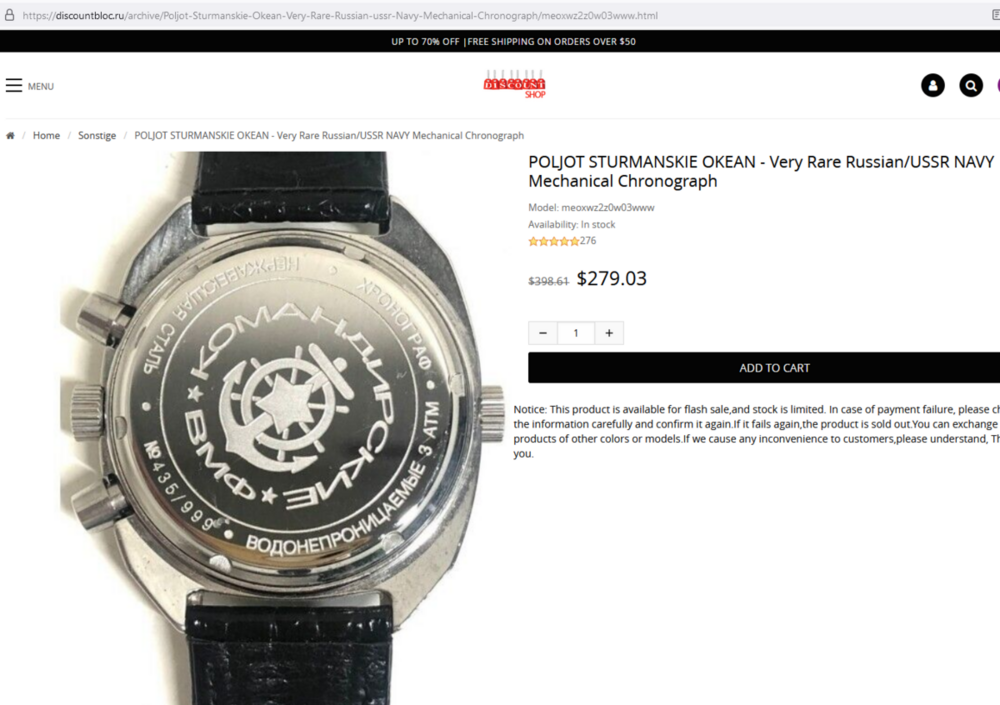Go to Home breadcrumb link

(47, 135)
